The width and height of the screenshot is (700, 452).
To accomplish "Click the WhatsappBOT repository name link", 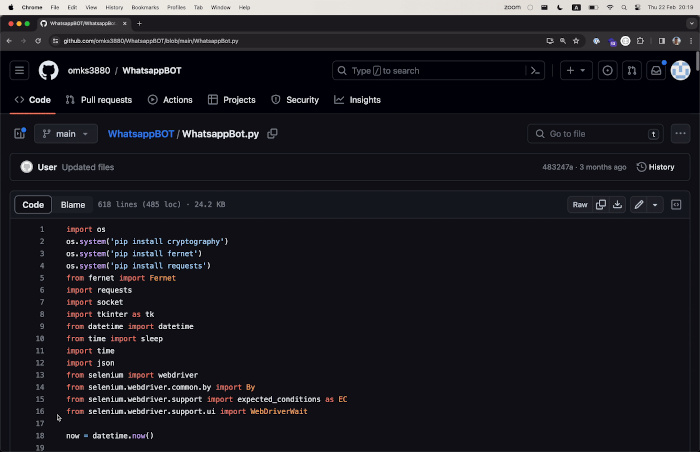I will click(x=152, y=71).
